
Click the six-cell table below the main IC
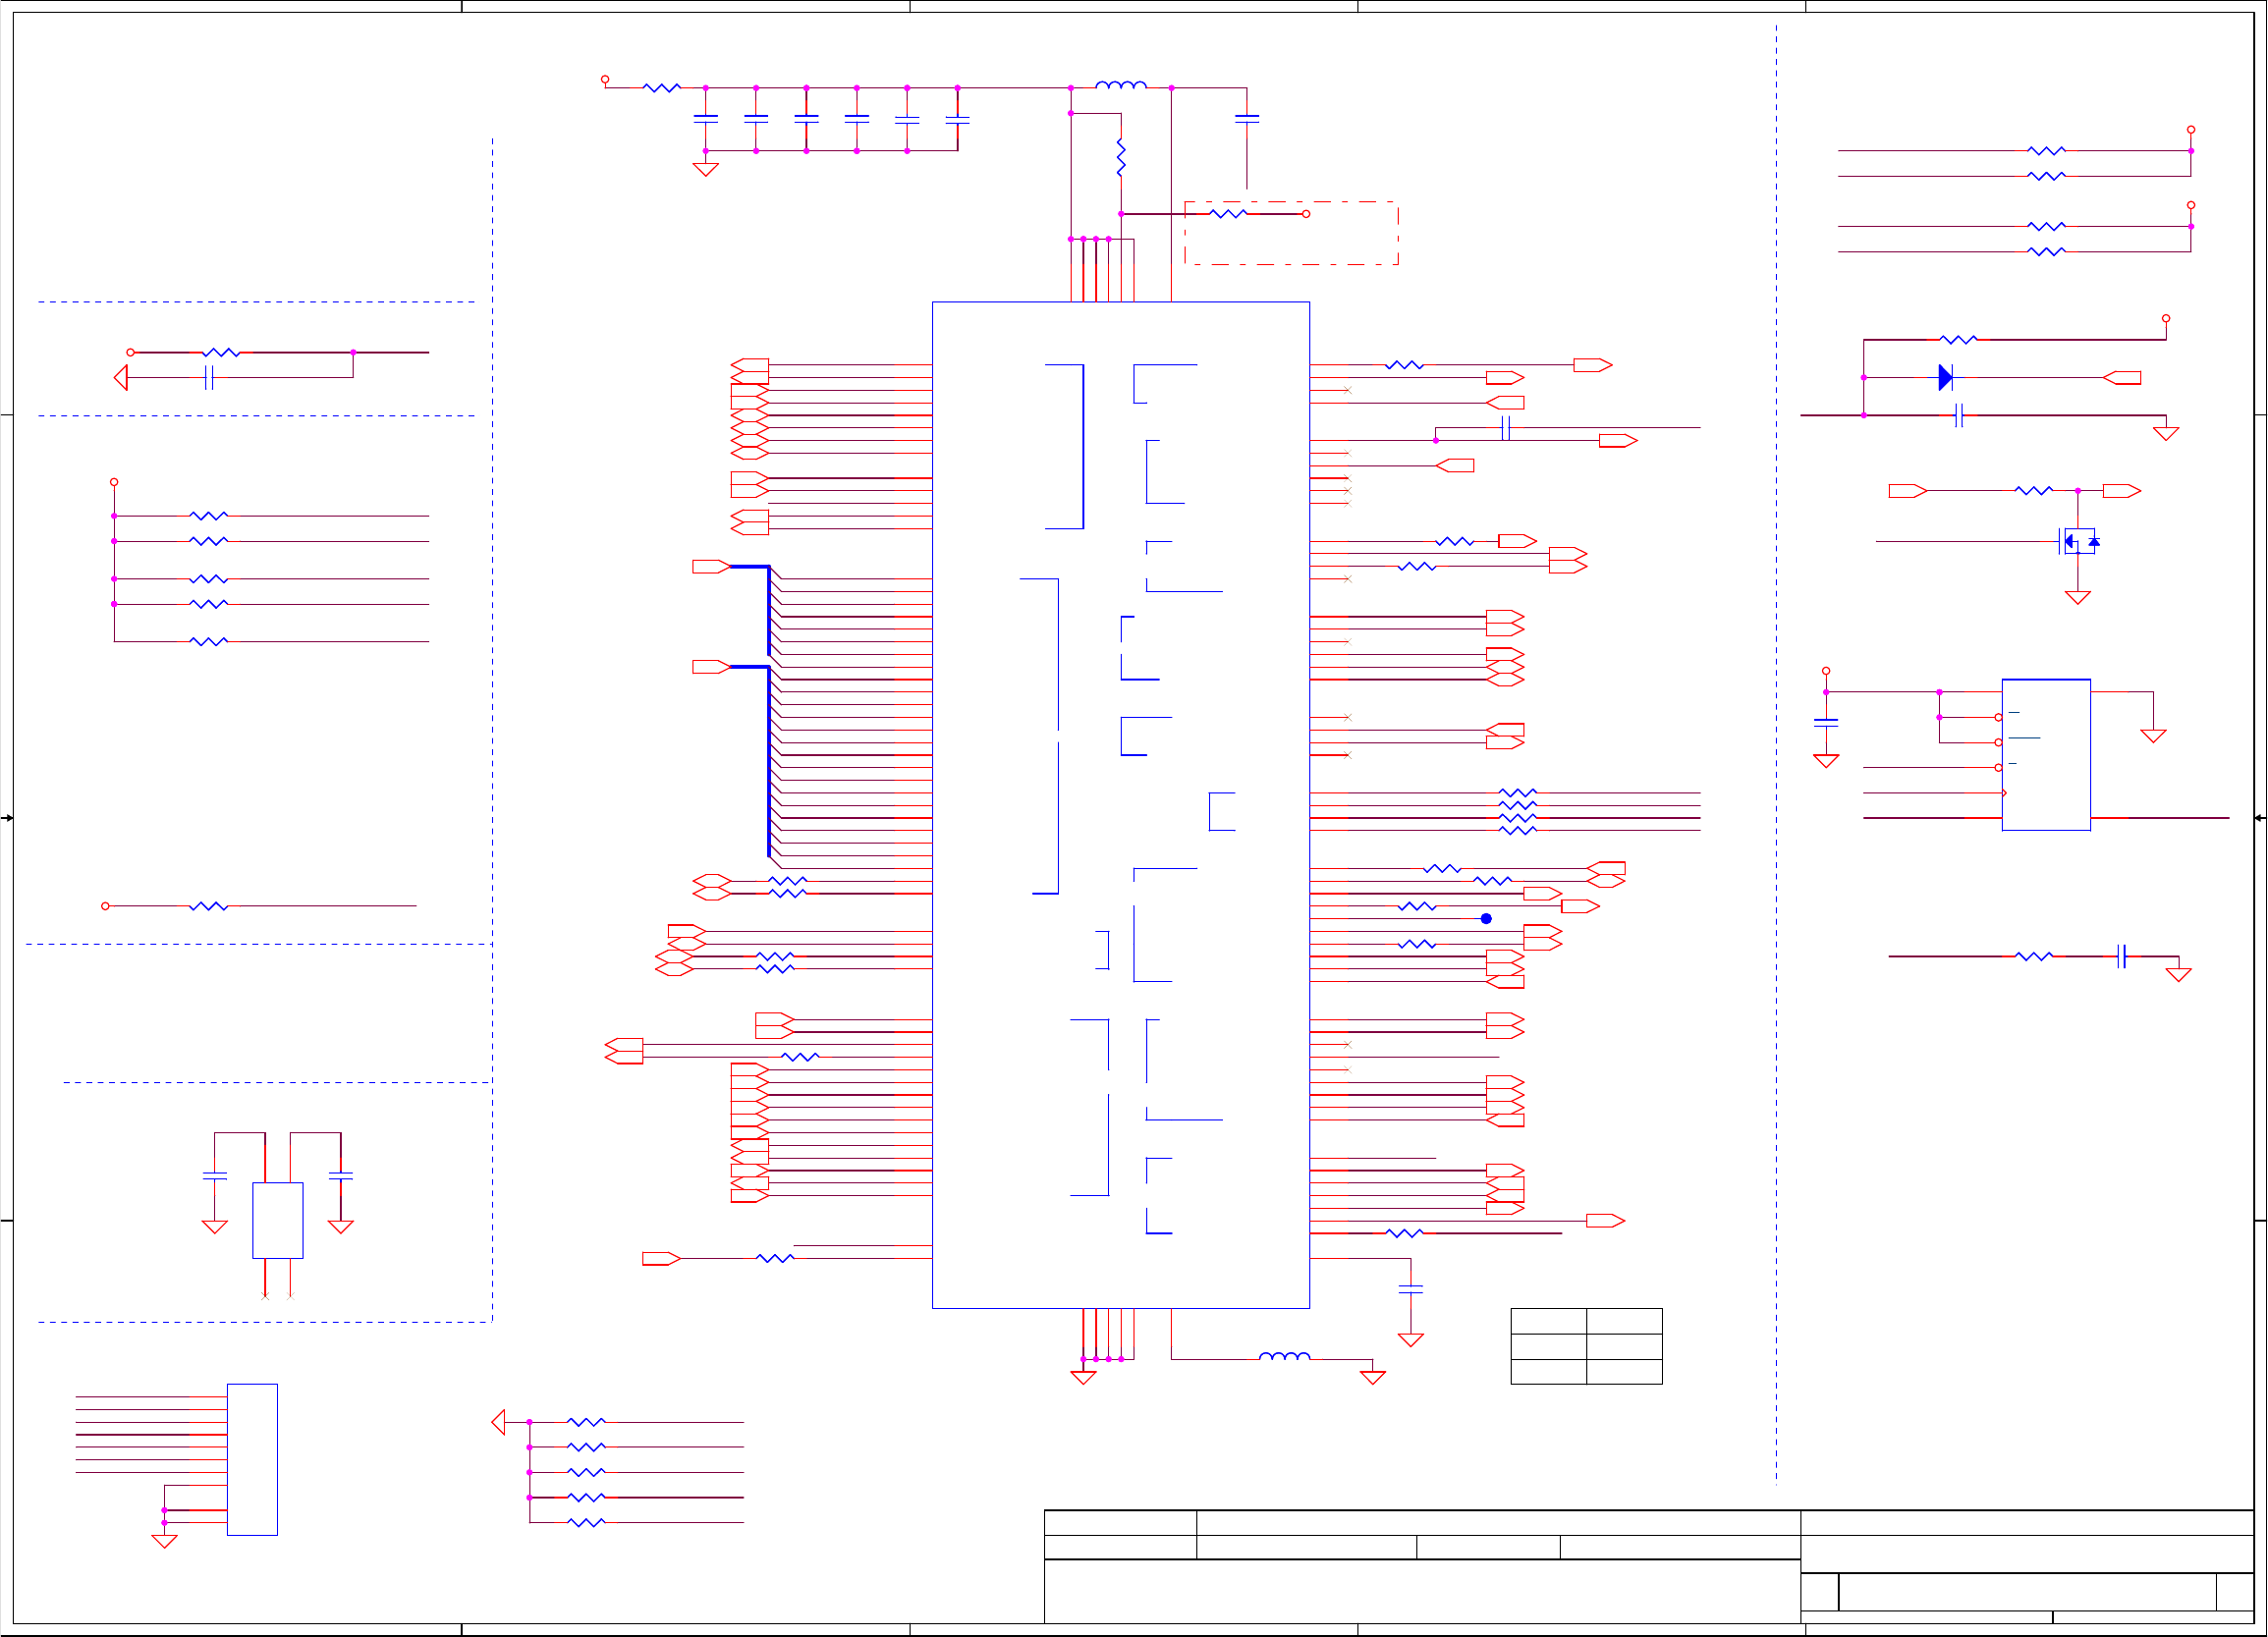point(1586,1346)
